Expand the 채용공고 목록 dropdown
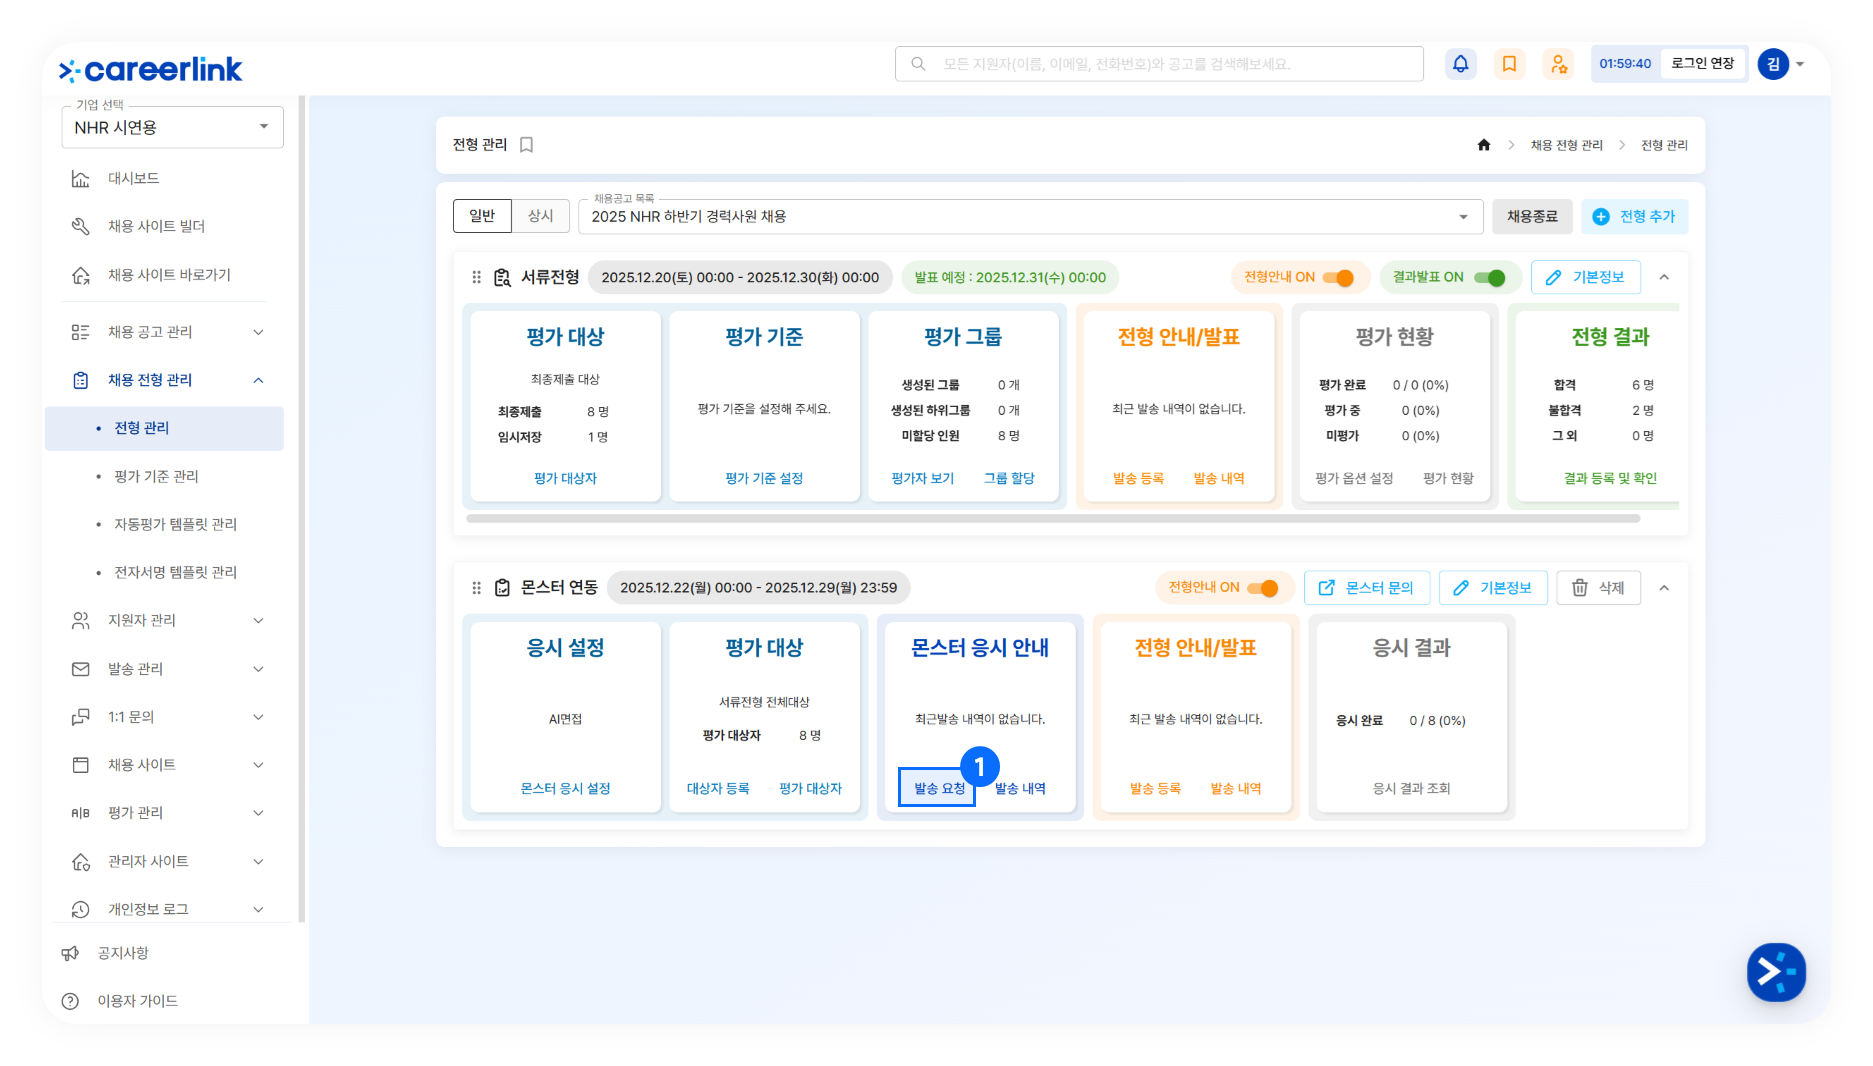 [x=1463, y=217]
